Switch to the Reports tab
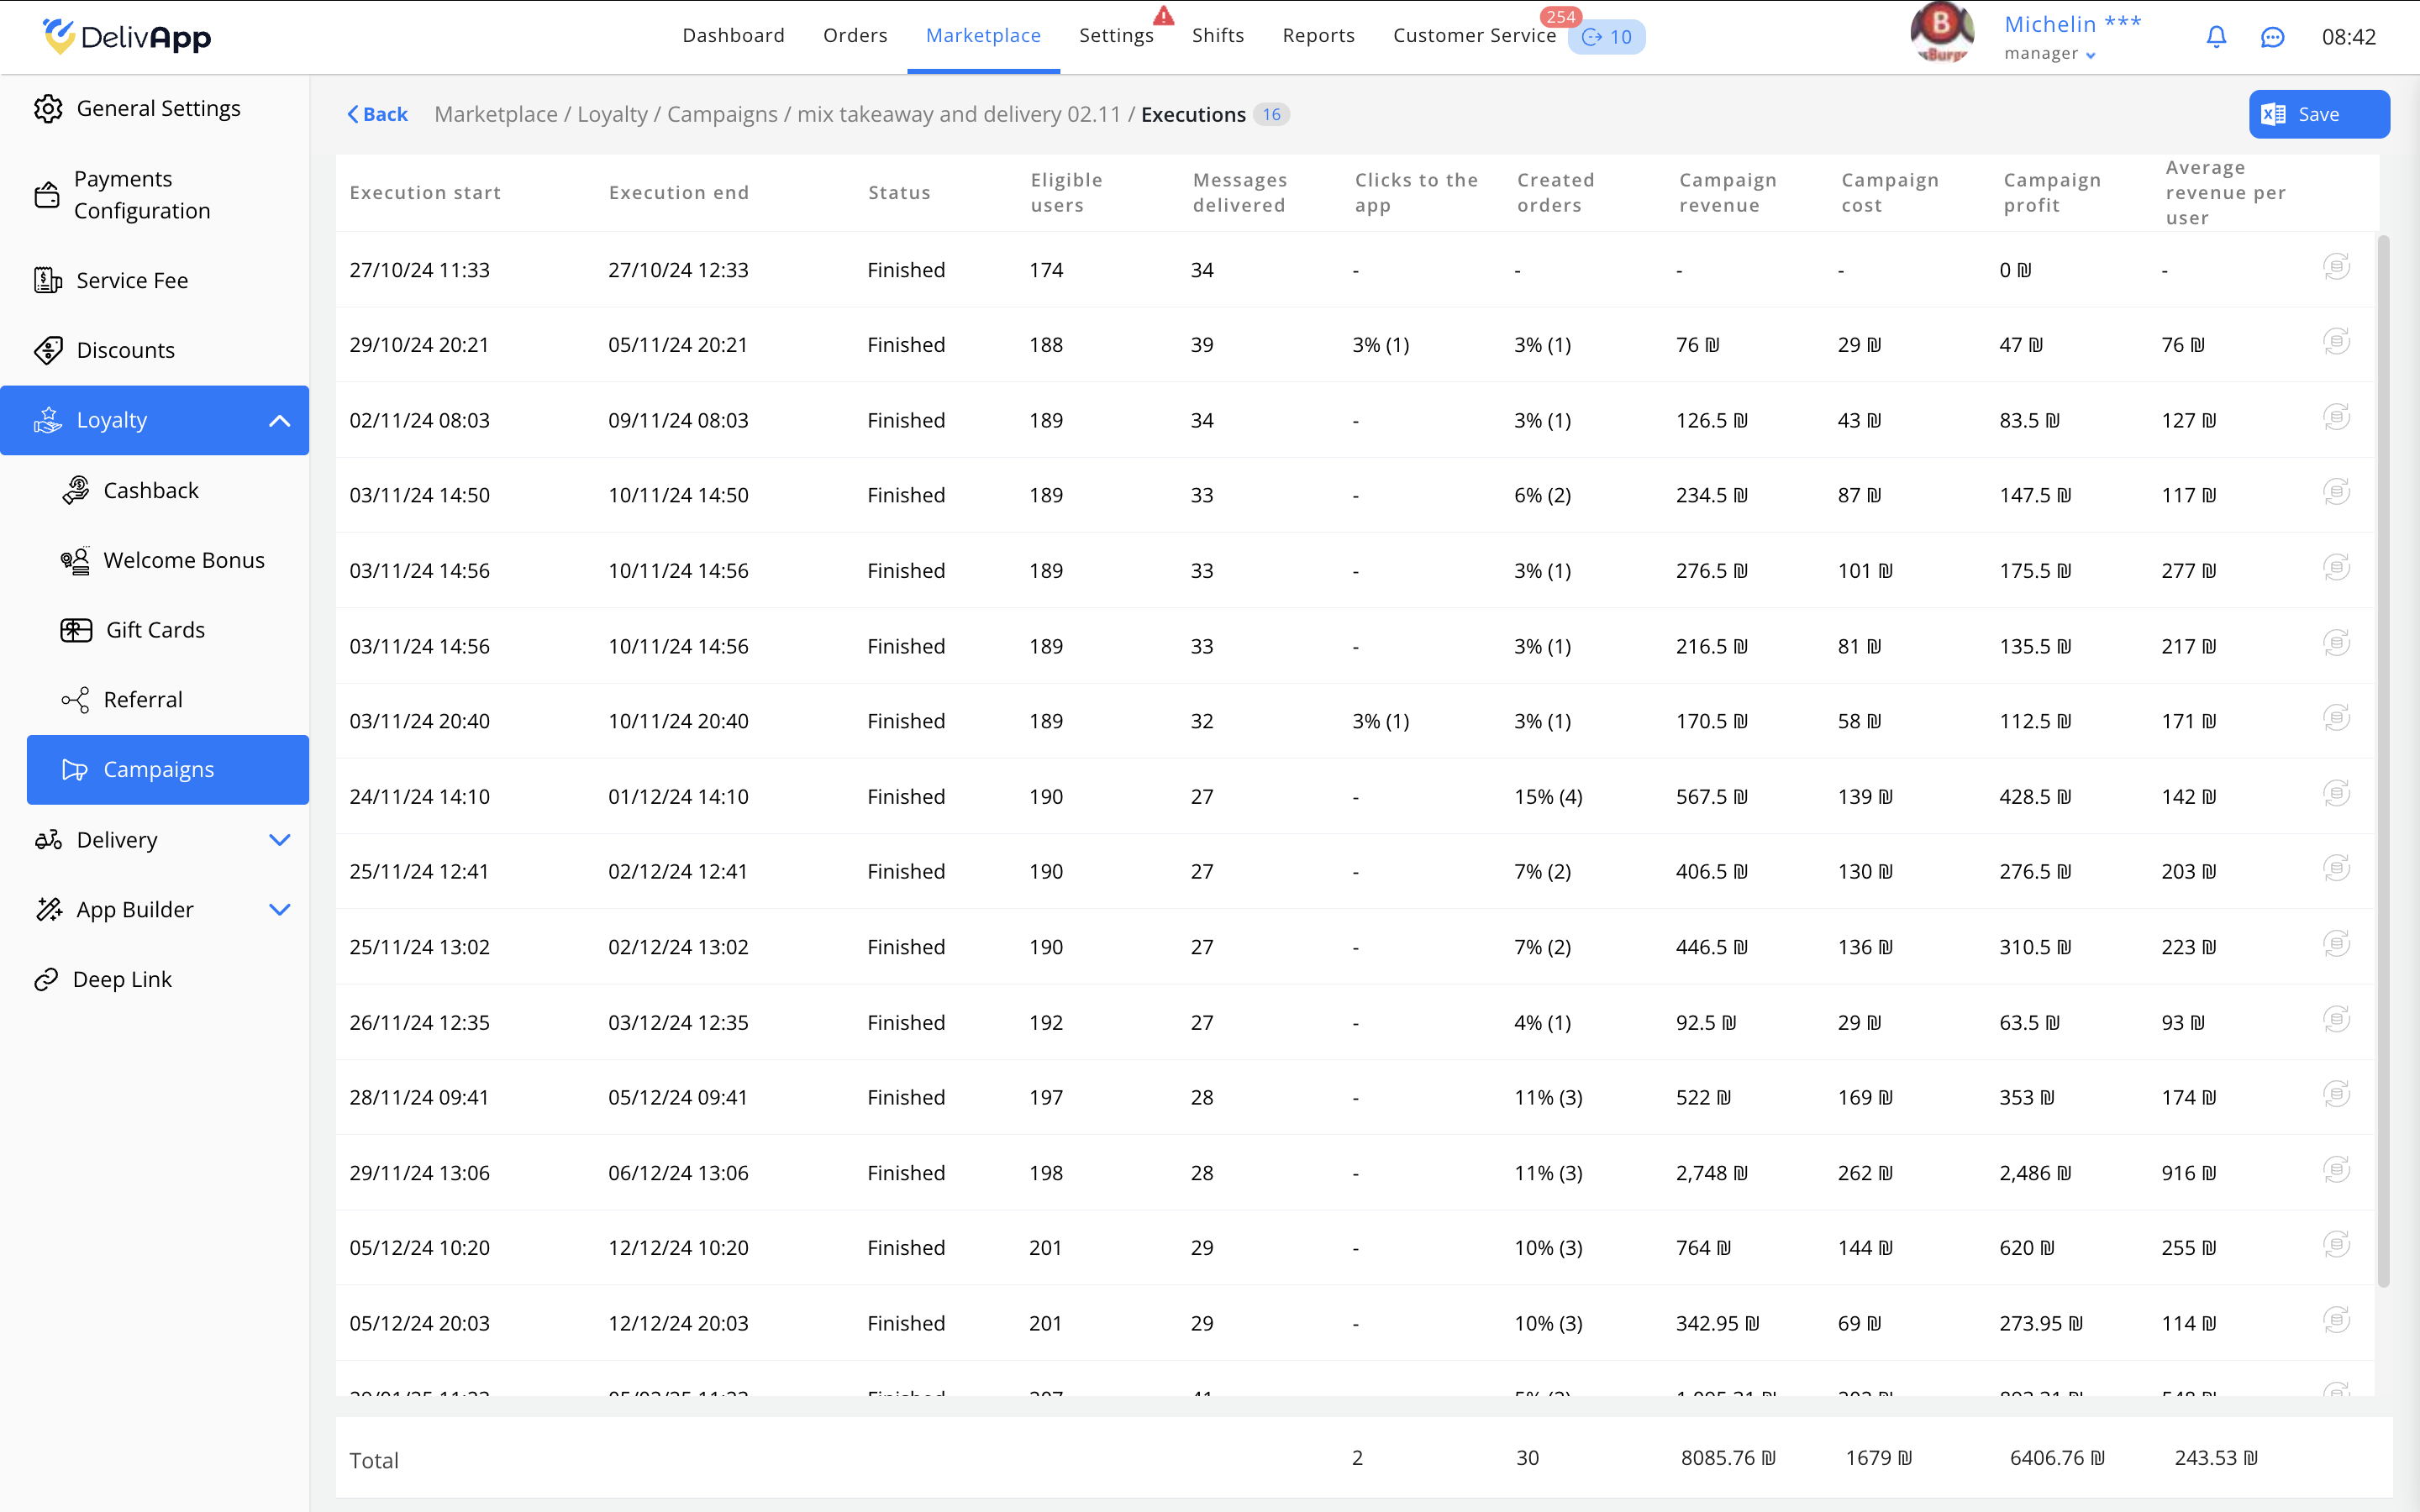2420x1512 pixels. 1318,36
